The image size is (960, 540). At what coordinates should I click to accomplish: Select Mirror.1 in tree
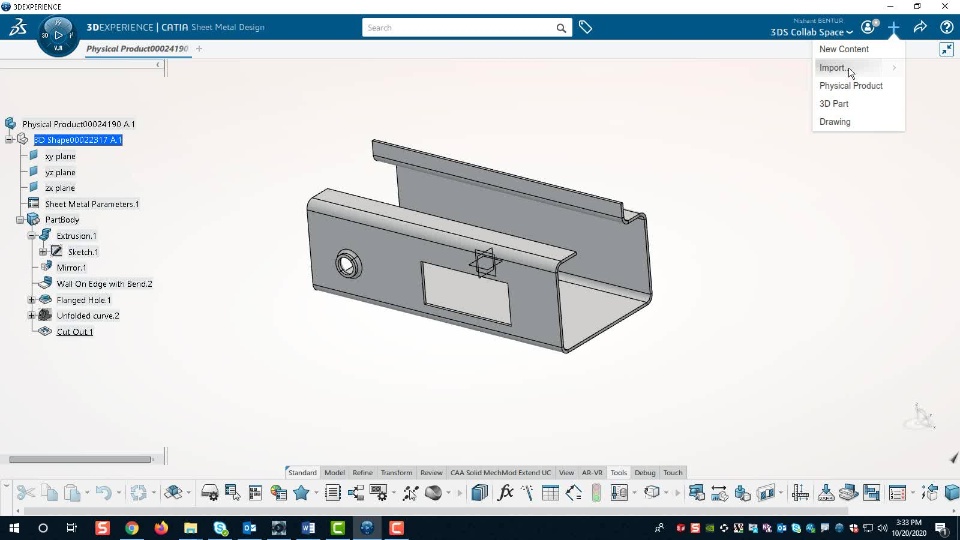pyautogui.click(x=71, y=268)
